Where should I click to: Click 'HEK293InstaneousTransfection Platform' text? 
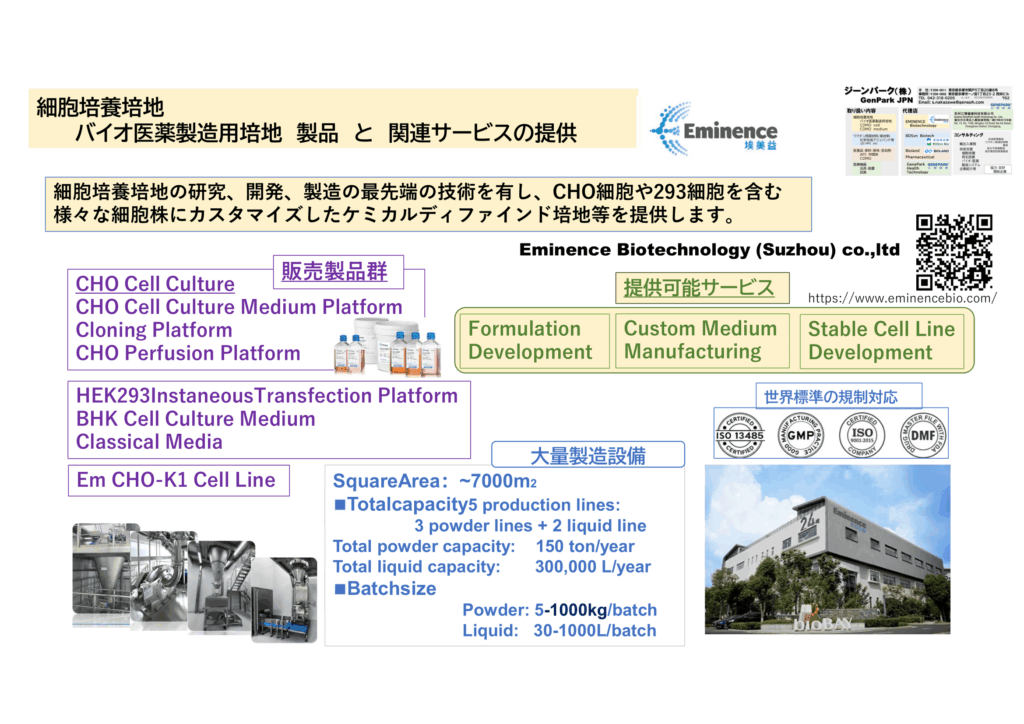pos(267,396)
